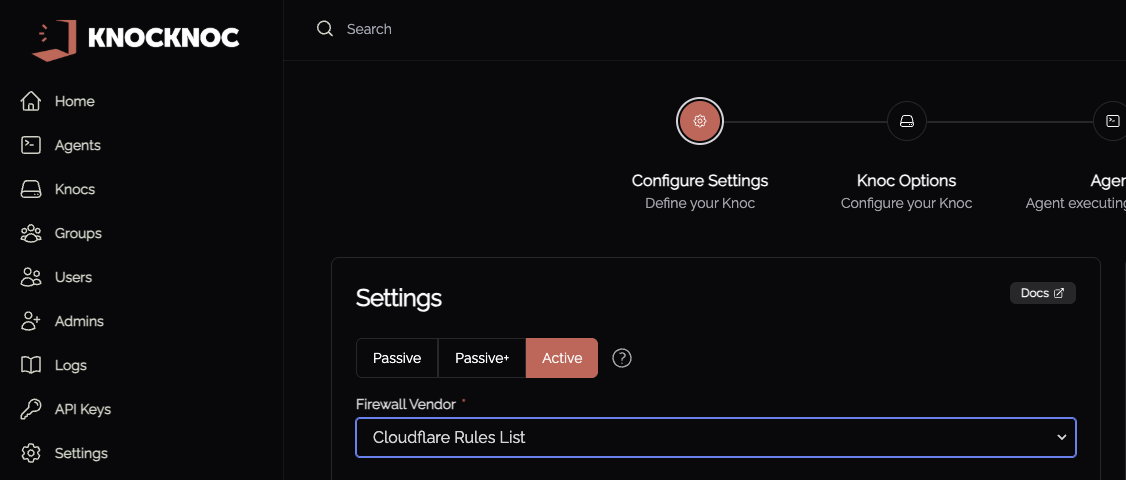Click the sidebar Settings gear icon
This screenshot has width=1126, height=480.
(x=31, y=453)
